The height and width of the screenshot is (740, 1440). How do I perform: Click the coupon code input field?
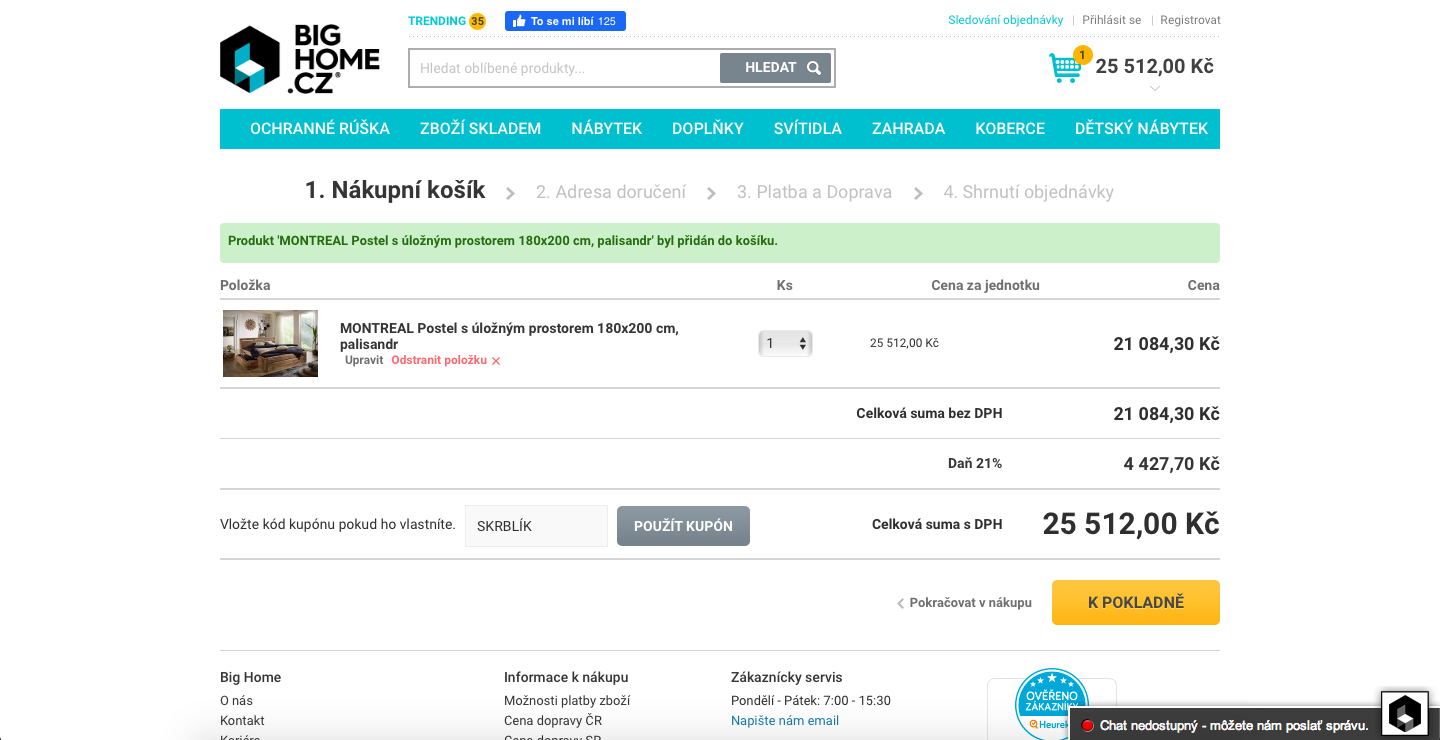[536, 526]
